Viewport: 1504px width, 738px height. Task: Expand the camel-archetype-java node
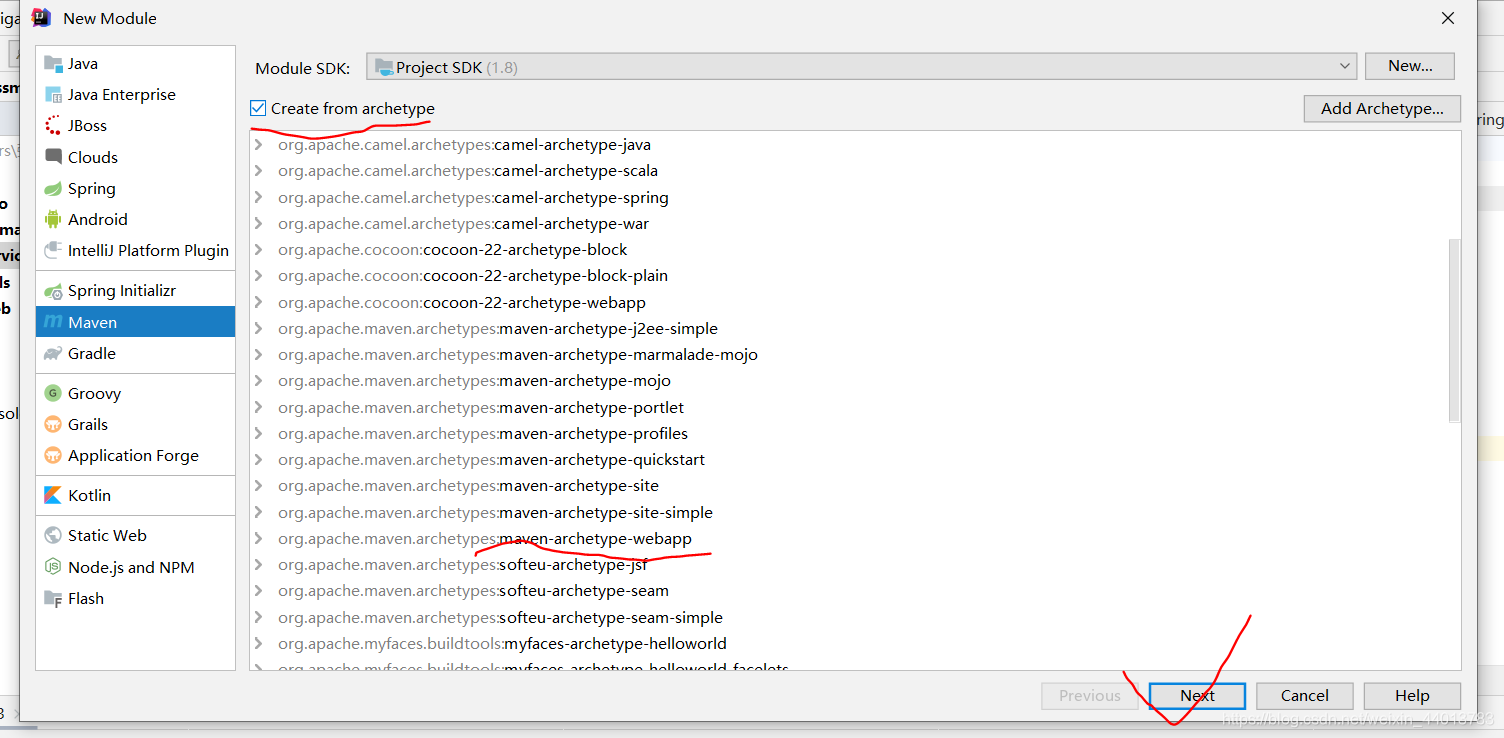[259, 145]
